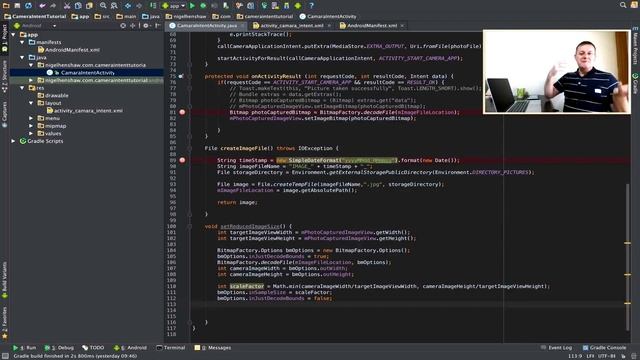Open the Debug tool window
The image size is (640, 360).
pyautogui.click(x=59, y=348)
